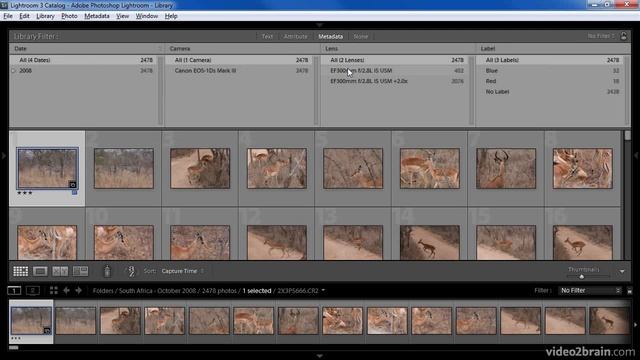Filter by the Red label row

[x=550, y=81]
